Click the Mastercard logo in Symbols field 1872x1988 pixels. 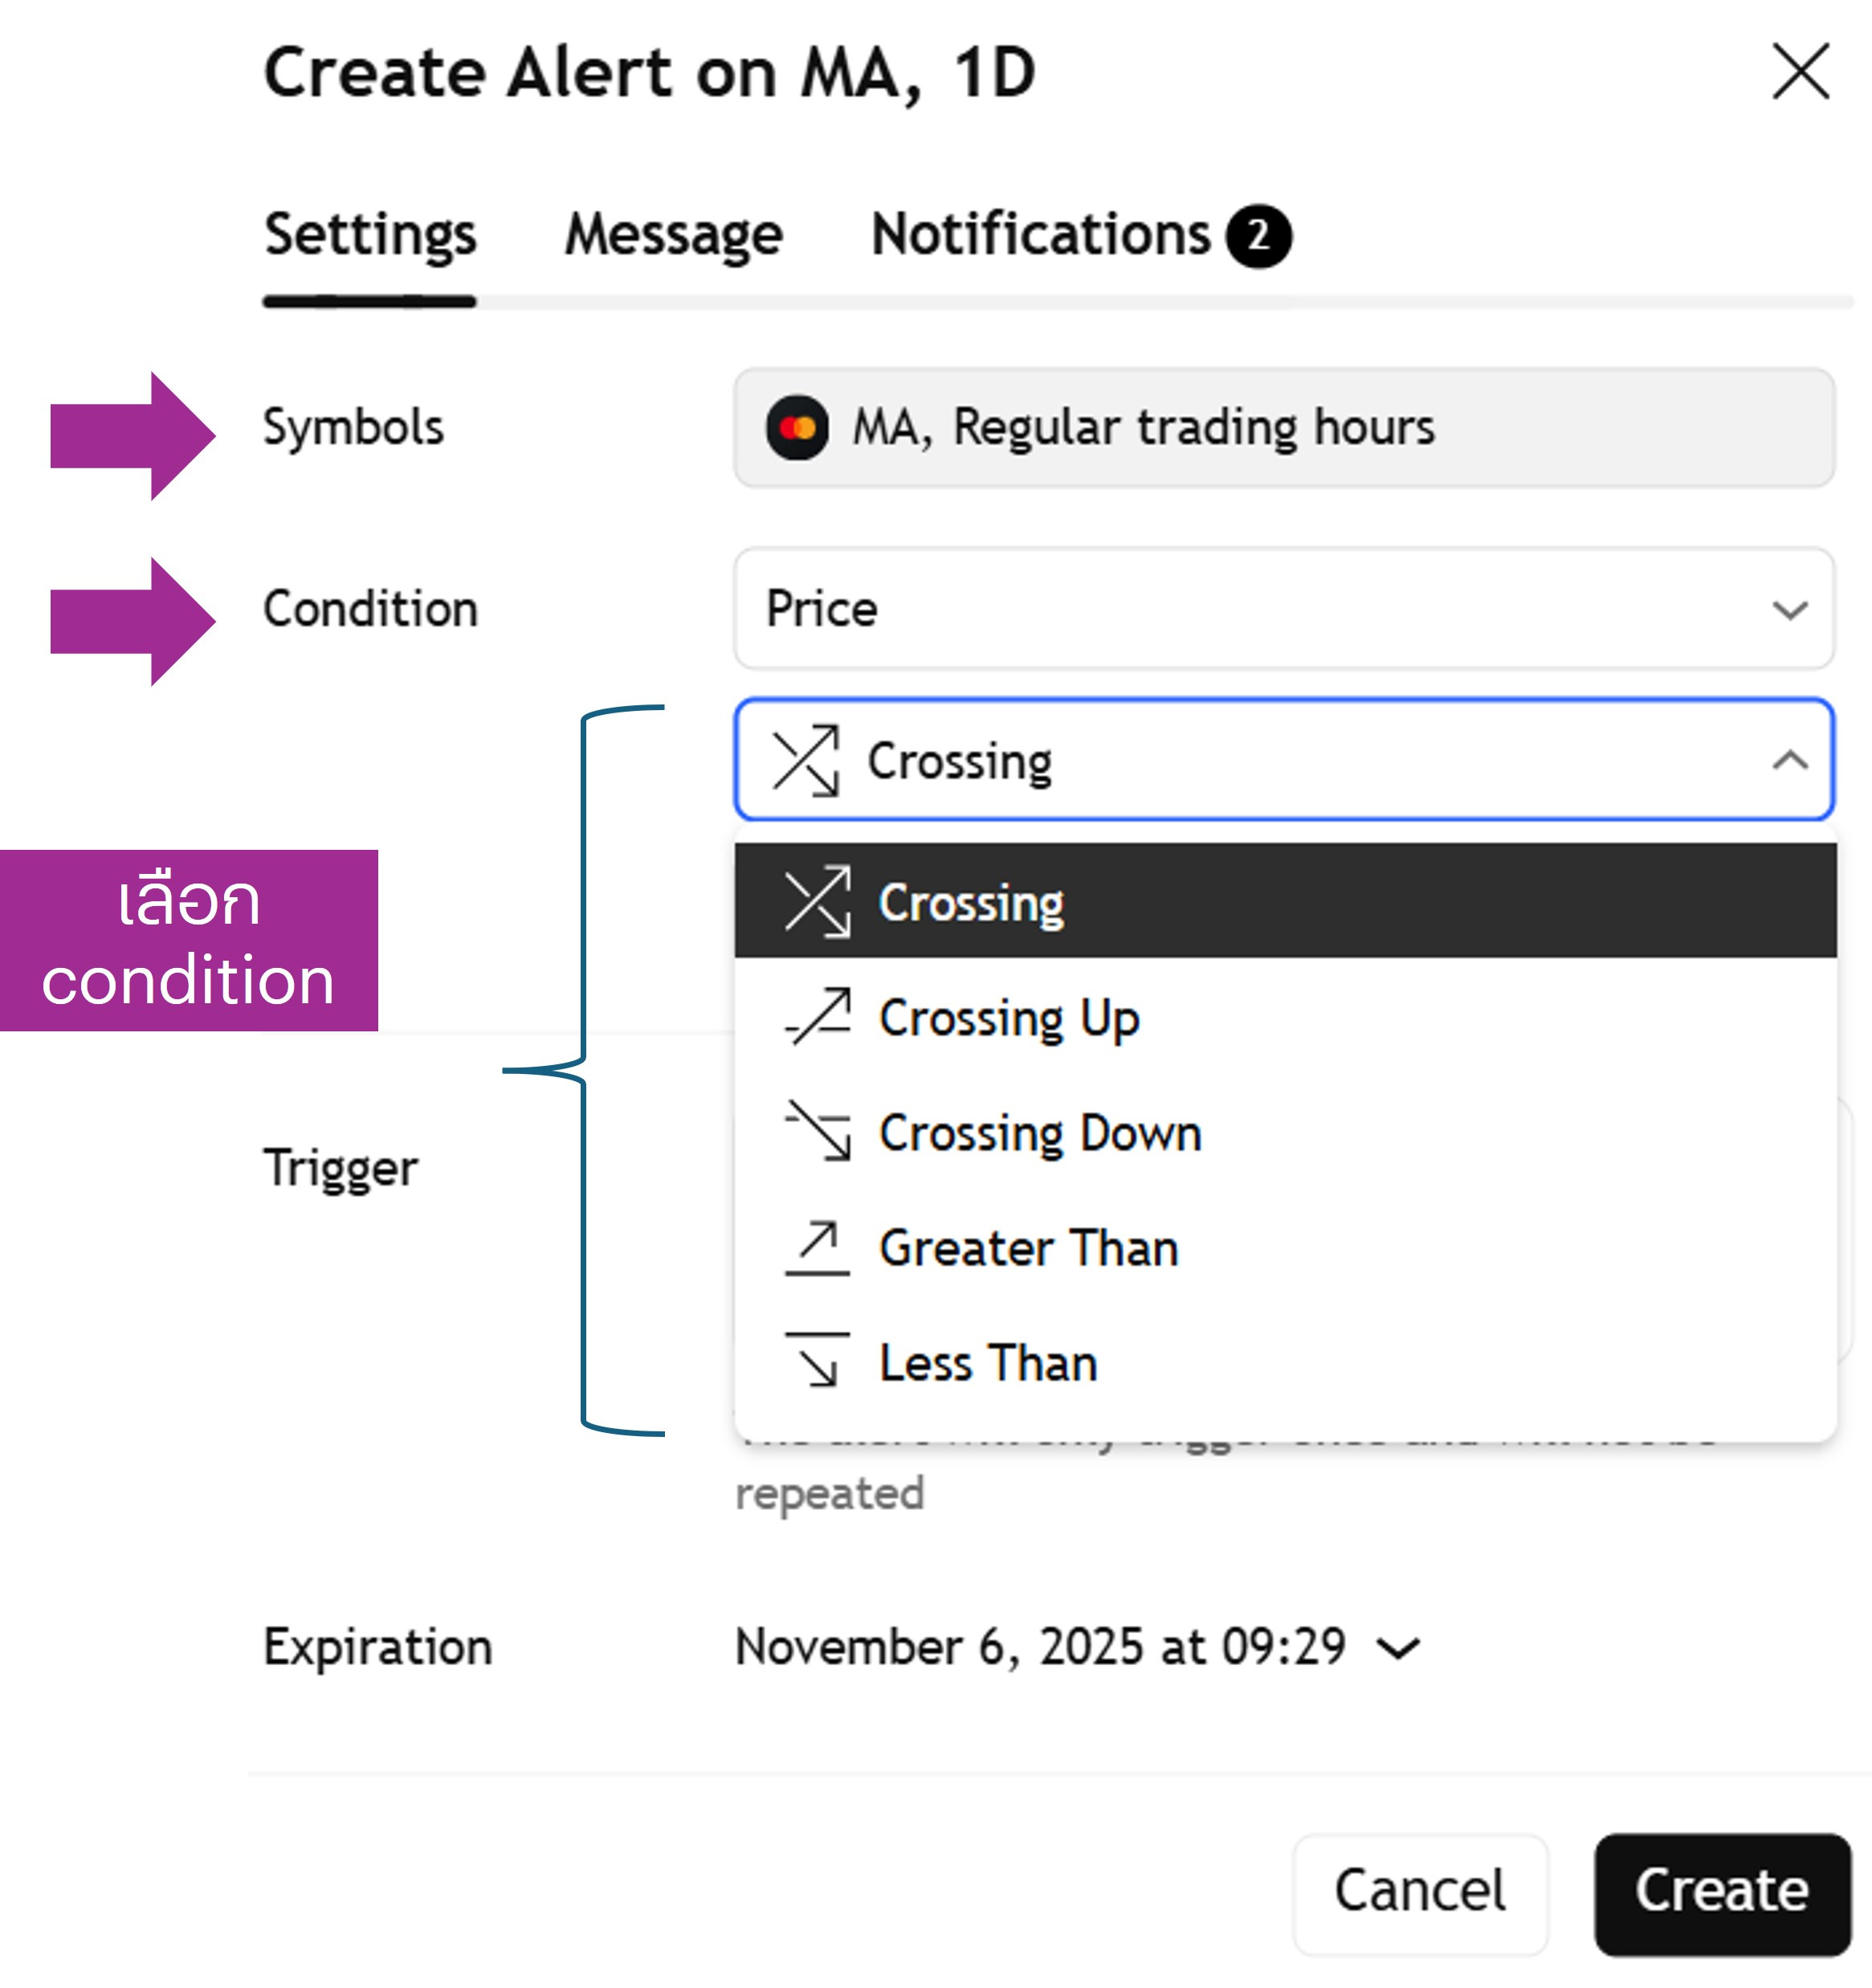click(x=797, y=428)
